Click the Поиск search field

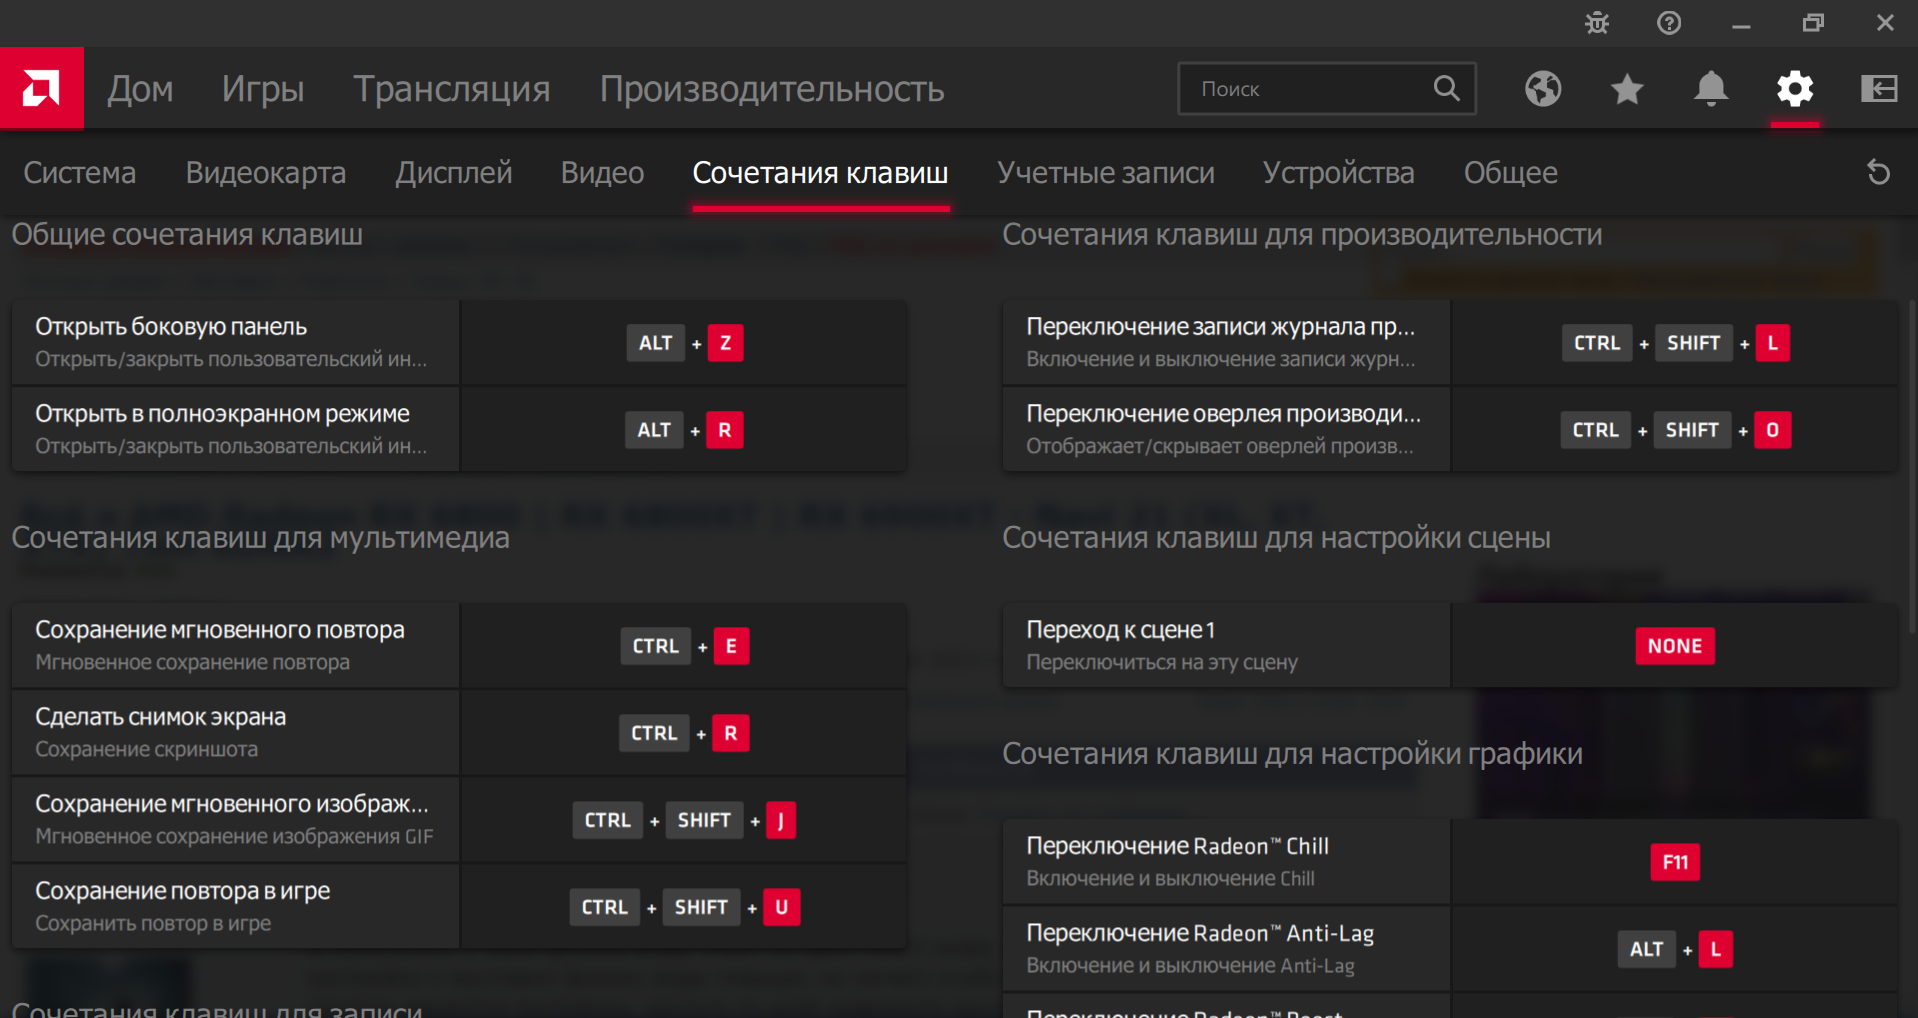pos(1310,89)
